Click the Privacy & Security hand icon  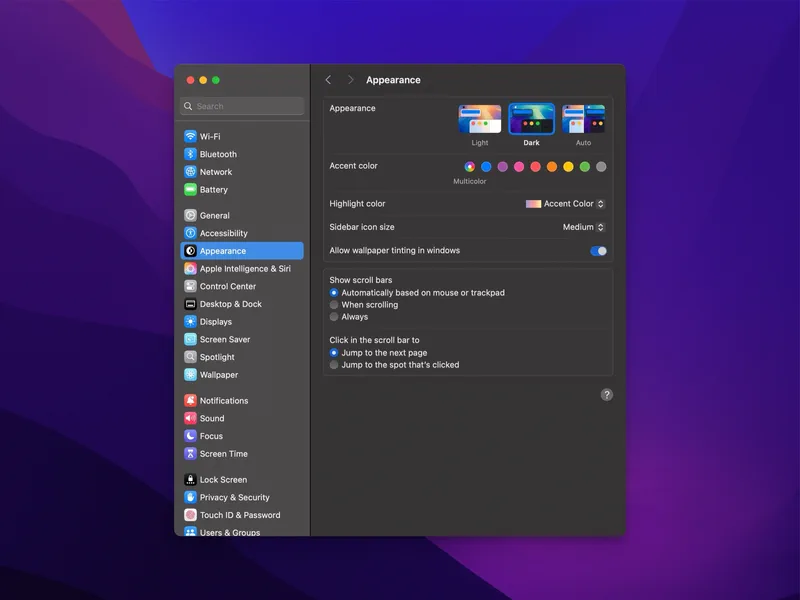pyautogui.click(x=190, y=497)
